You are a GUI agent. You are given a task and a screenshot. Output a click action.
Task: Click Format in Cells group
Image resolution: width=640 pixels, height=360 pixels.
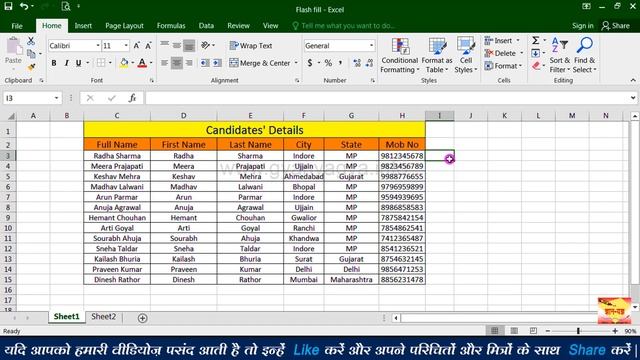[503, 66]
